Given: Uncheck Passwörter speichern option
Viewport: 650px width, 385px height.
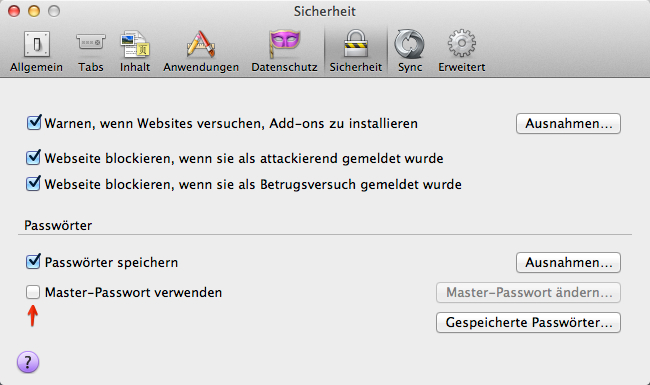Looking at the screenshot, I should 34,262.
